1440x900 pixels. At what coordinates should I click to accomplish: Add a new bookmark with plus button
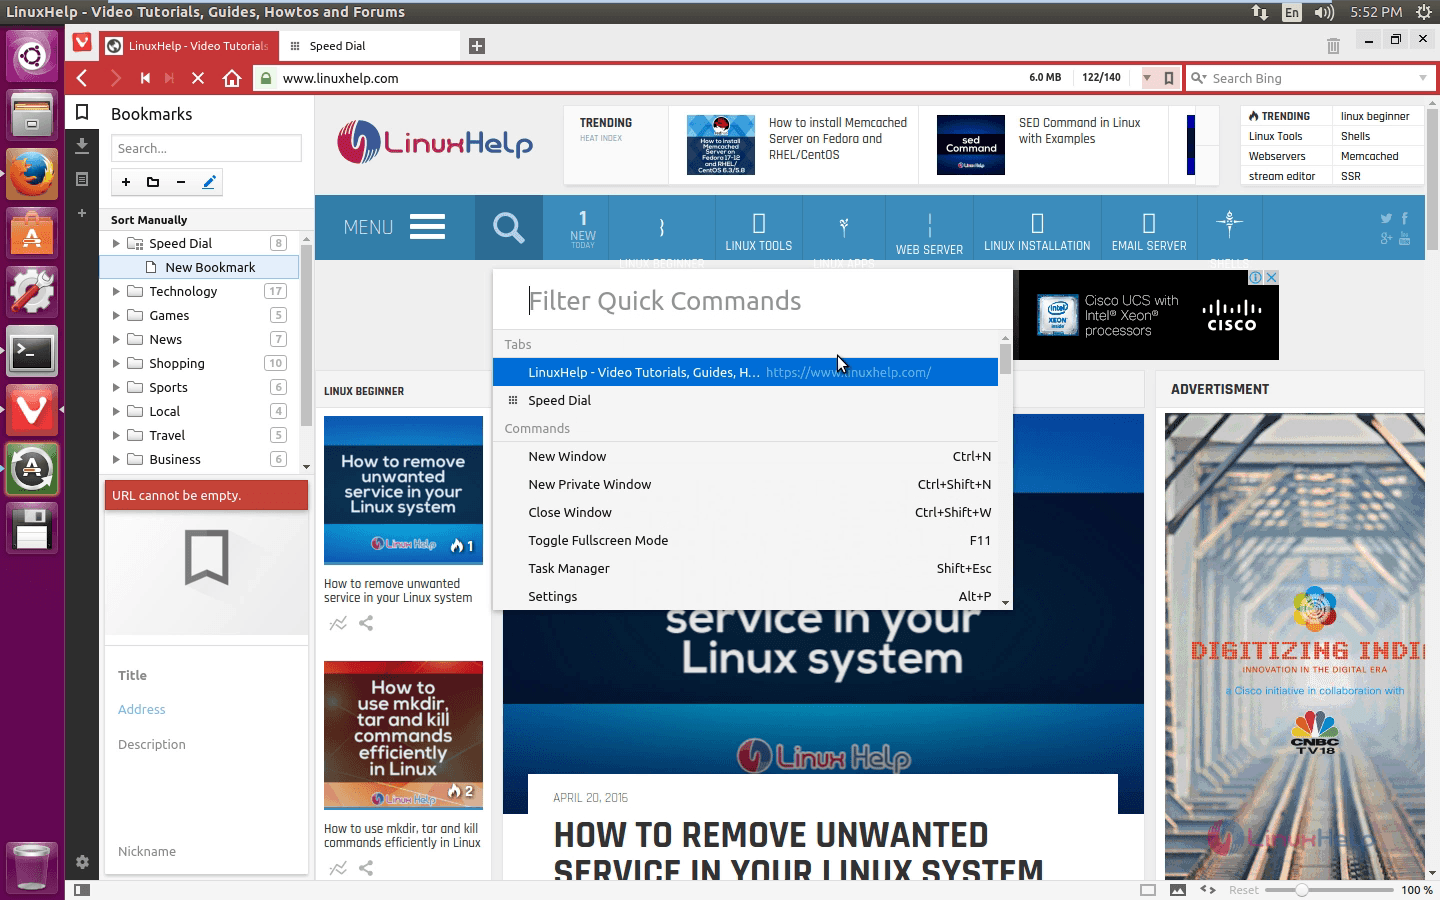[x=126, y=182]
